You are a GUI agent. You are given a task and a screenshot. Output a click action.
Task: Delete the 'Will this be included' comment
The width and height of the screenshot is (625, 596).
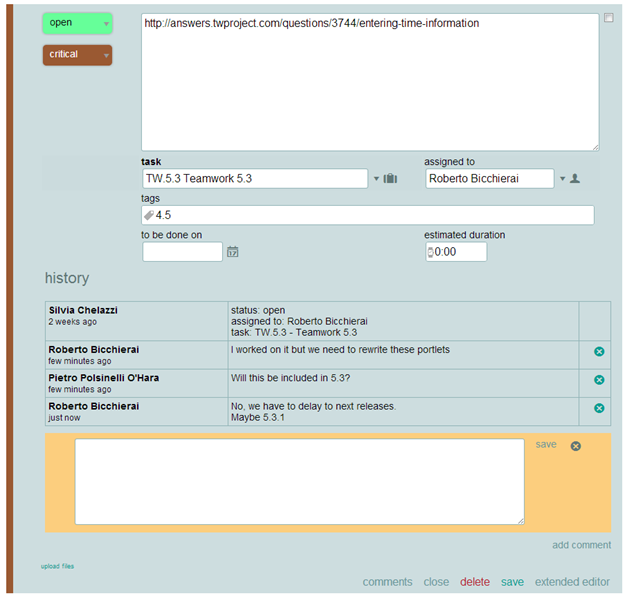(599, 380)
